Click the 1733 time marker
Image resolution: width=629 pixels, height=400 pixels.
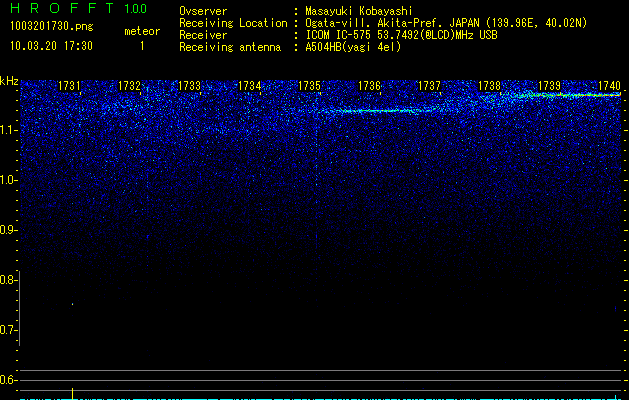pos(189,86)
